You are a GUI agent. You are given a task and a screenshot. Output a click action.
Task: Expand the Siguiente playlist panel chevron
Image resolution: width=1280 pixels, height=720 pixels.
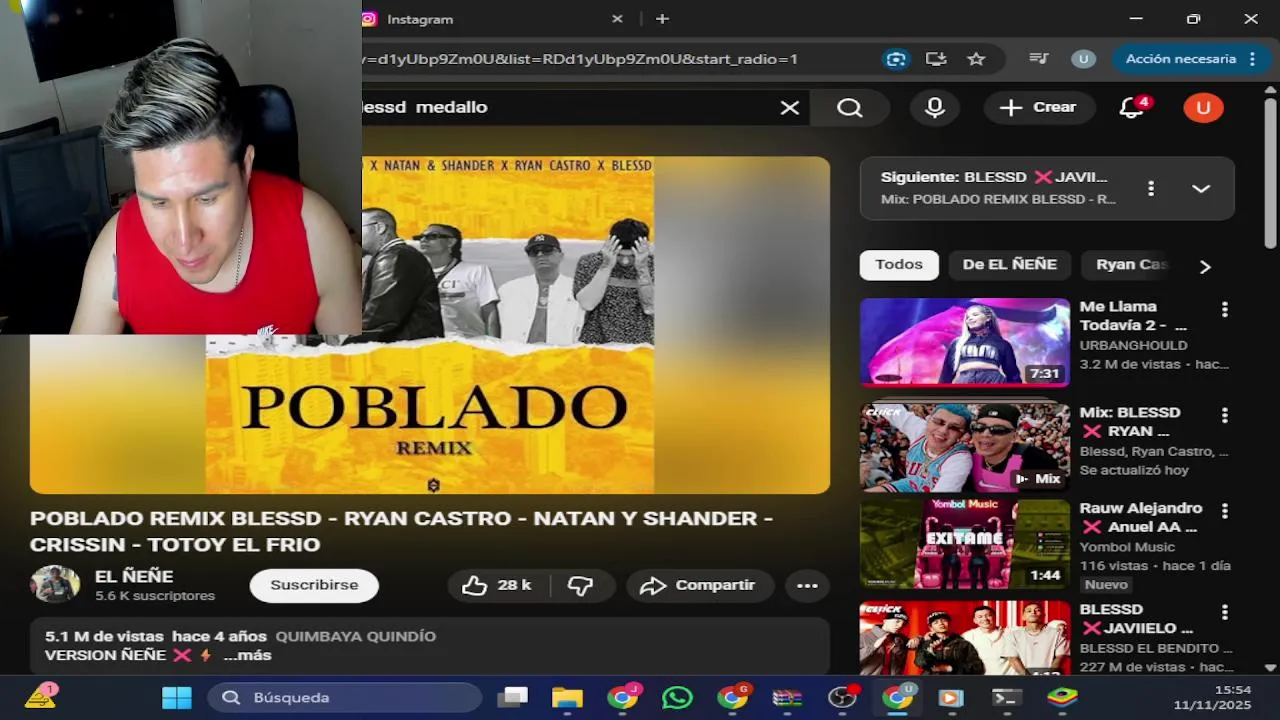1201,188
